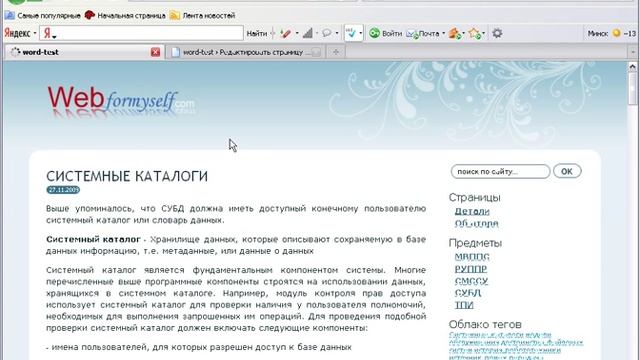
Task: Click the spell-check checkmark icon
Action: [x=351, y=33]
